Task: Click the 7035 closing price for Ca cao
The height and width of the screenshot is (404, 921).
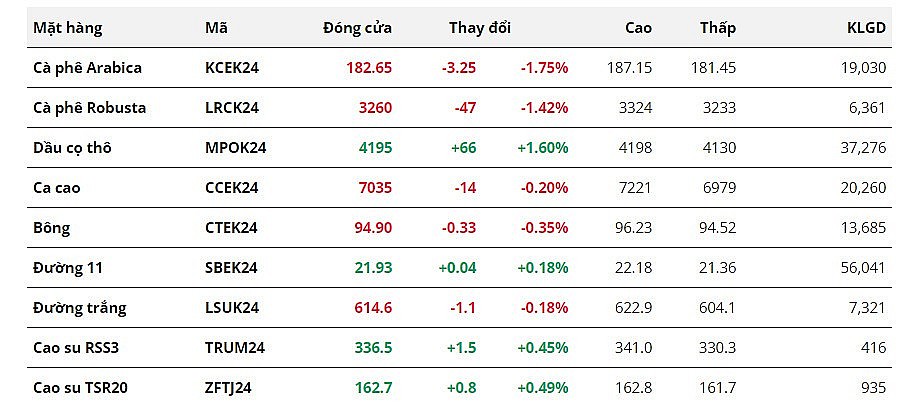Action: click(x=374, y=188)
